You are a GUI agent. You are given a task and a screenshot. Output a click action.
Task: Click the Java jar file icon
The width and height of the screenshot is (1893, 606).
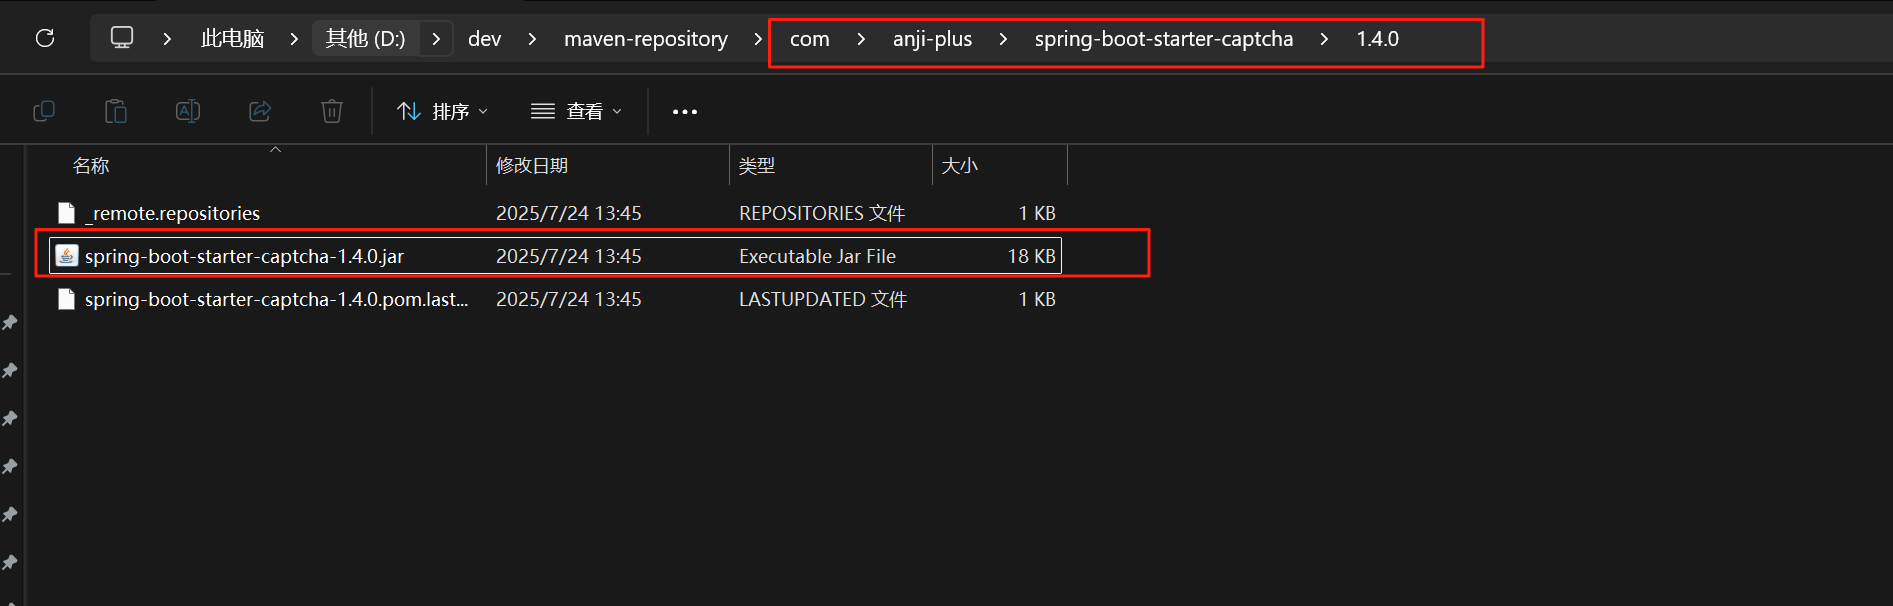[66, 256]
